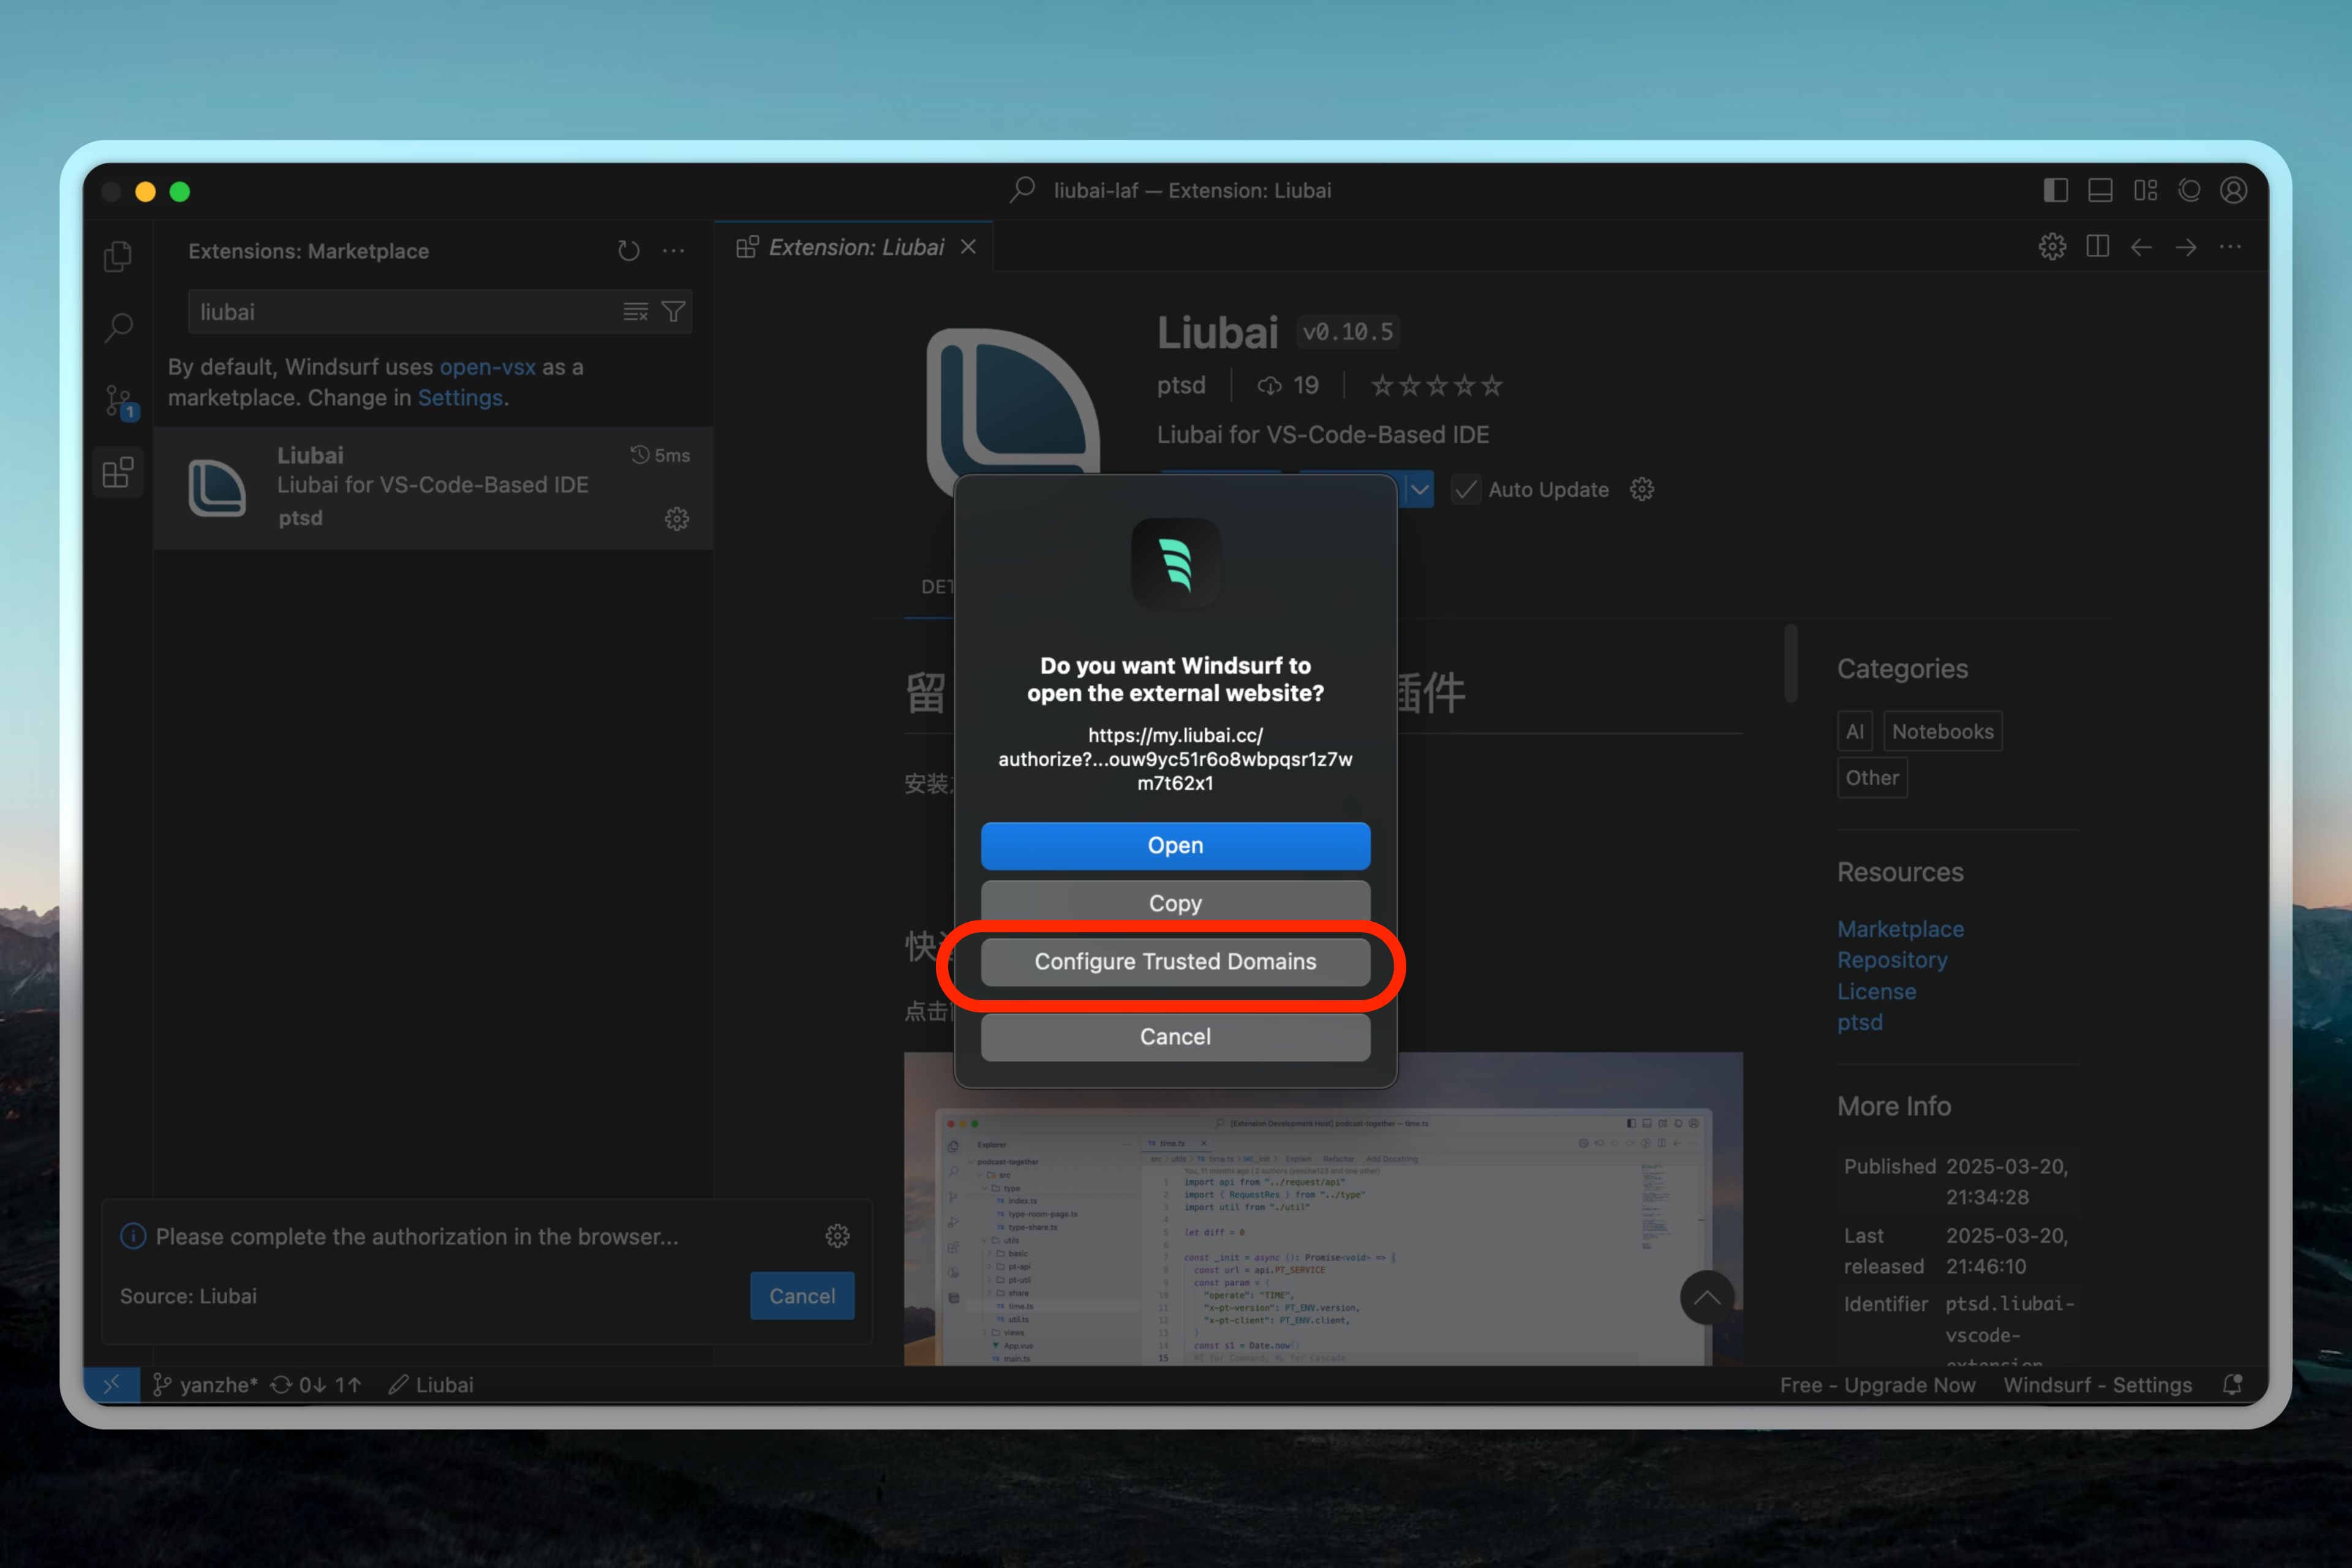2352x1568 pixels.
Task: Open the editor overflow ellipsis menu
Action: [2230, 247]
